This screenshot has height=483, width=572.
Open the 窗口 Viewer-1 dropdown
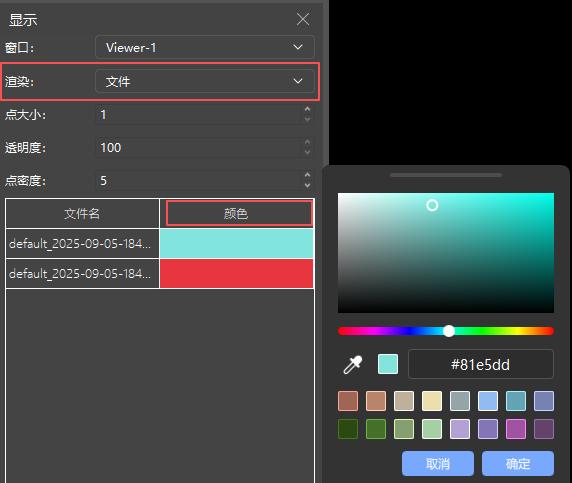point(205,47)
